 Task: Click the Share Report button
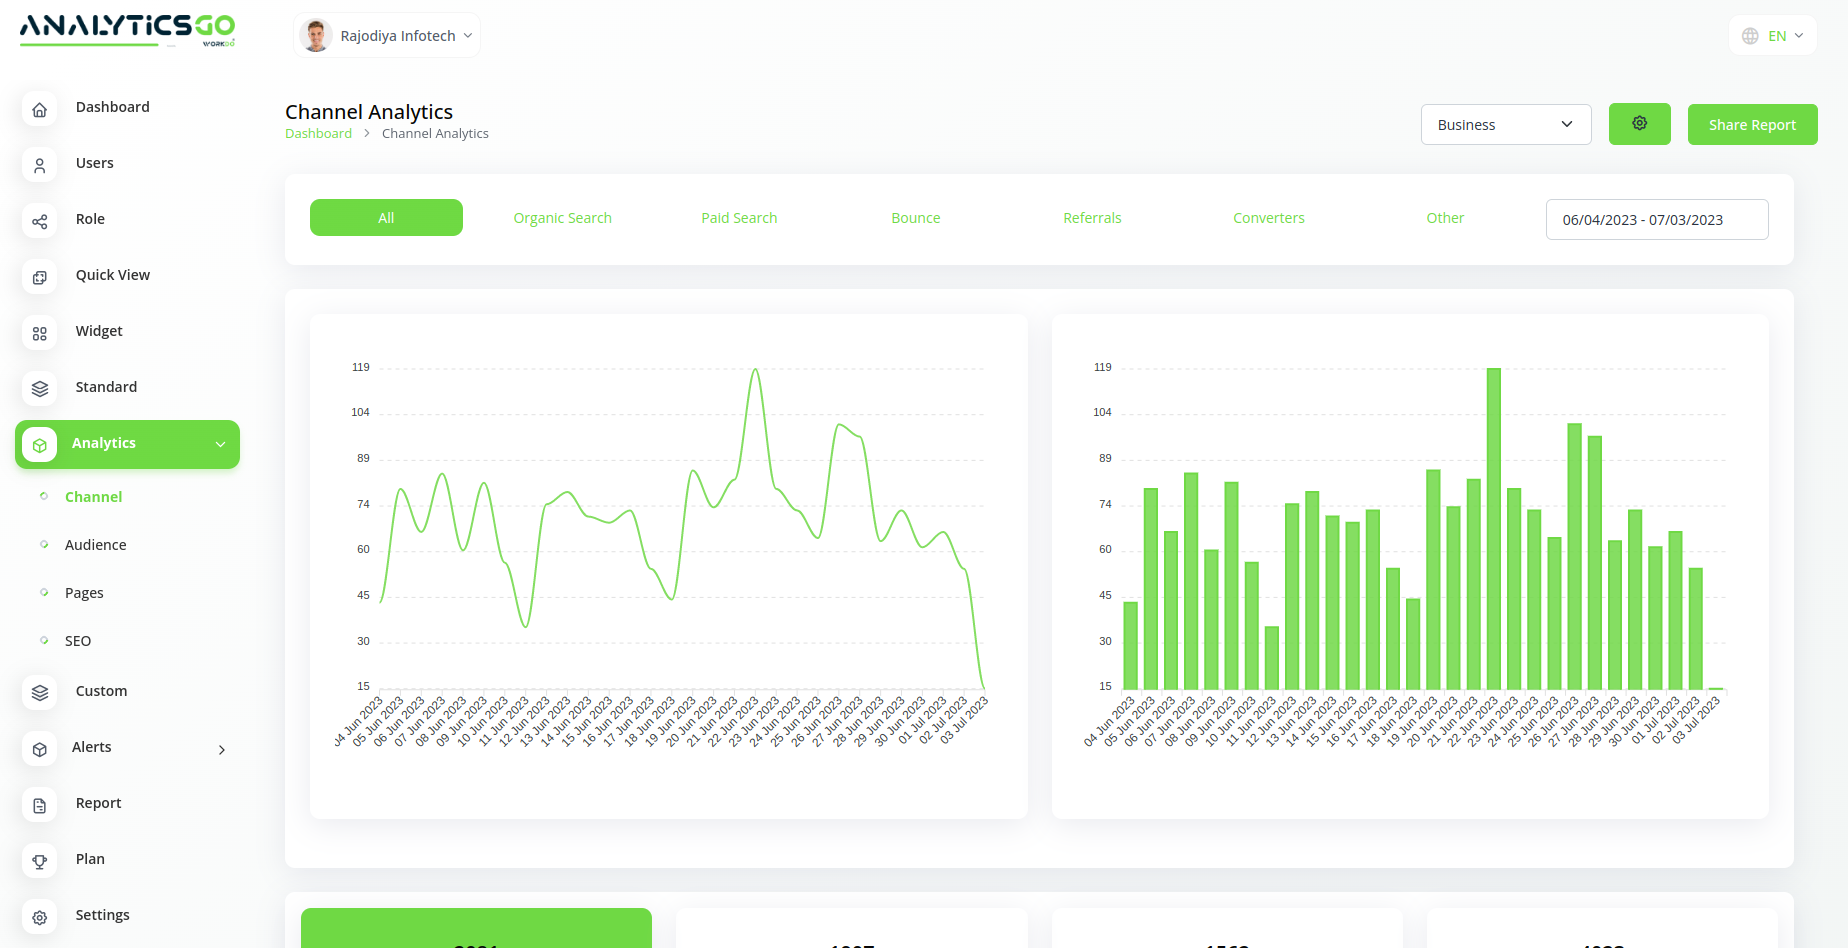[1752, 125]
